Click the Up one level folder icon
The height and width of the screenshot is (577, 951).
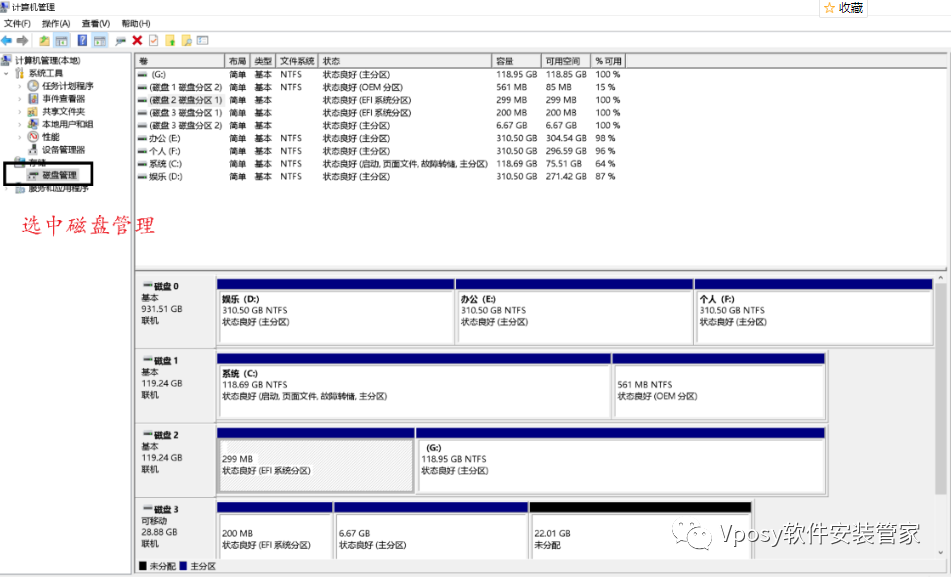pyautogui.click(x=44, y=41)
